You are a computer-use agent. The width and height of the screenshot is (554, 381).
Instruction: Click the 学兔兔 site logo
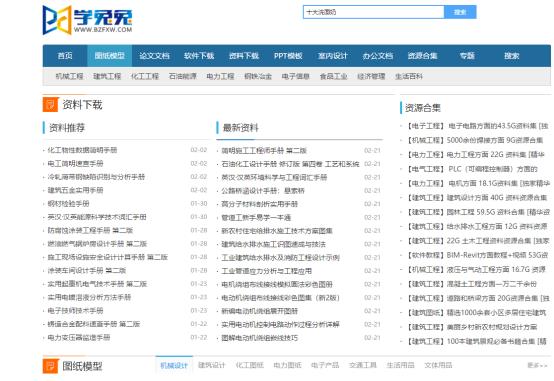click(87, 20)
